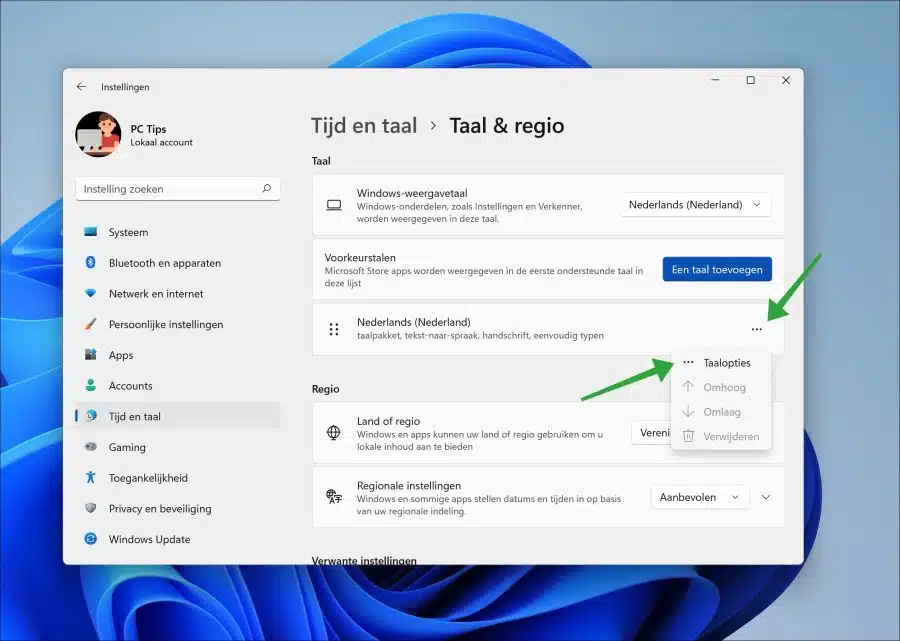This screenshot has height=641, width=900.
Task: Go to Netwerk en internet
Action: tap(177, 293)
